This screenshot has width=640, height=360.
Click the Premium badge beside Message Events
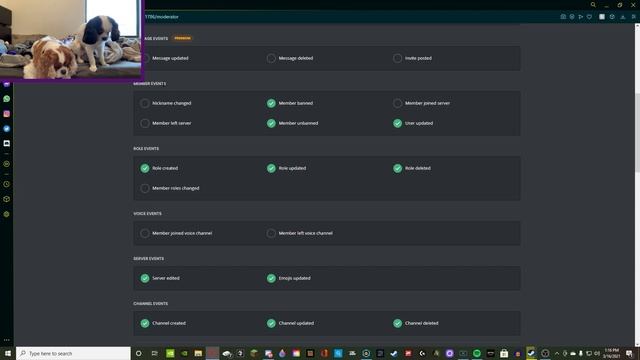coord(182,38)
